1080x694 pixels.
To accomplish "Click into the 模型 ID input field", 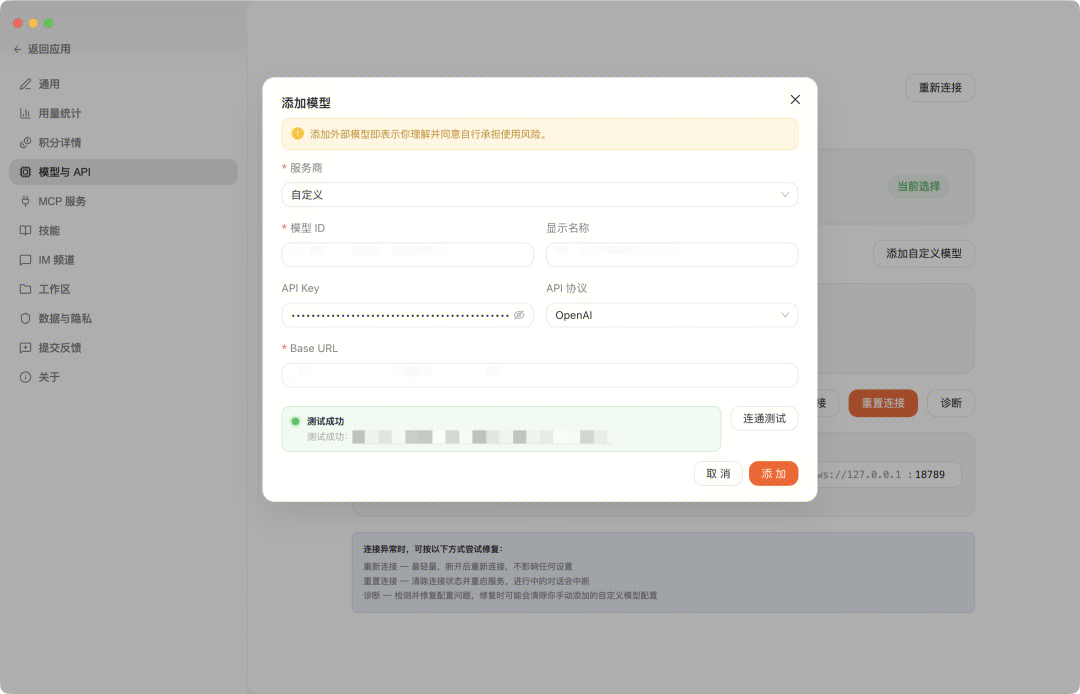I will (407, 255).
